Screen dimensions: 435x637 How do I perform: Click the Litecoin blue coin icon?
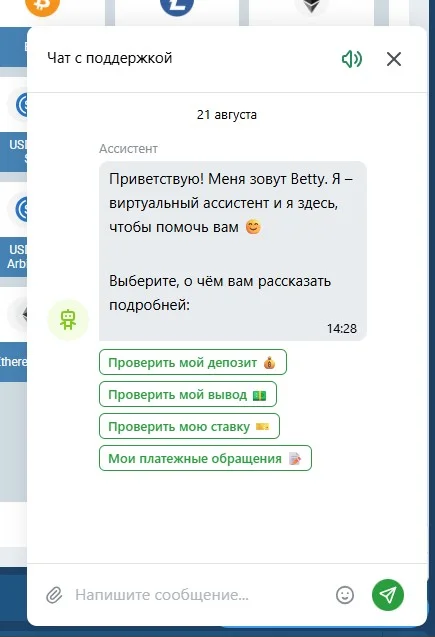177,6
